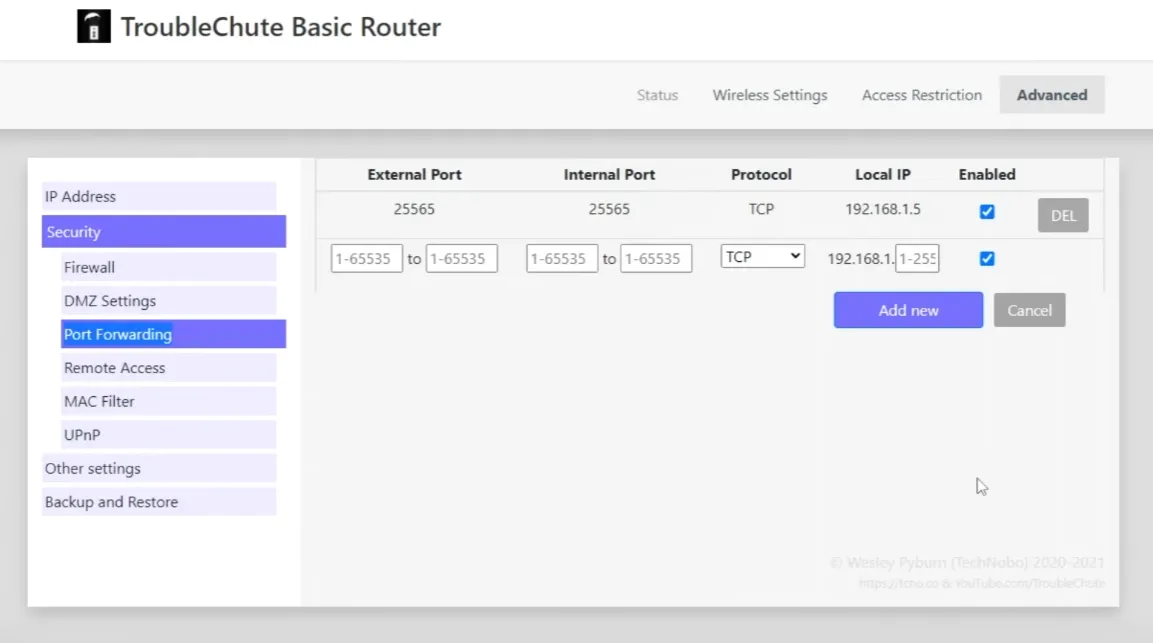
Task: Select the Advanced tab
Action: tap(1051, 95)
